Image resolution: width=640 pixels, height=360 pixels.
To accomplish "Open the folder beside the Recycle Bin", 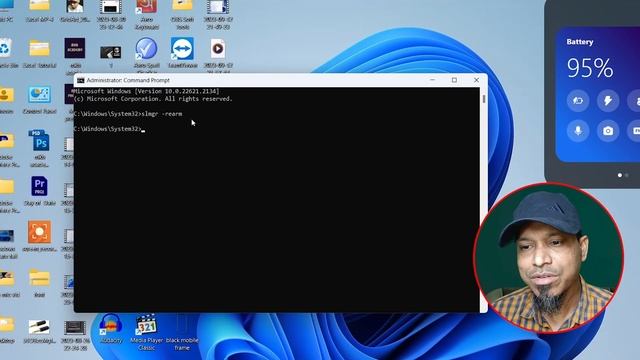I will pyautogui.click(x=39, y=49).
